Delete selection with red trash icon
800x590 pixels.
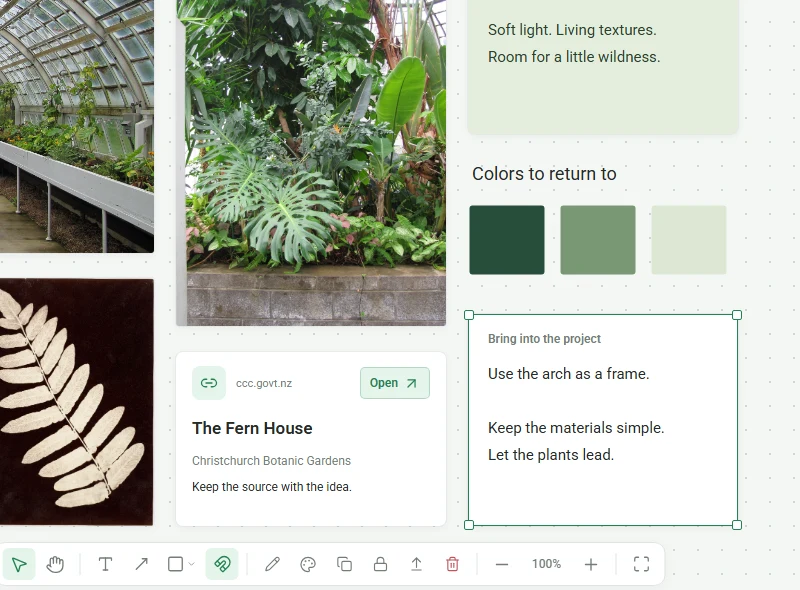453,564
